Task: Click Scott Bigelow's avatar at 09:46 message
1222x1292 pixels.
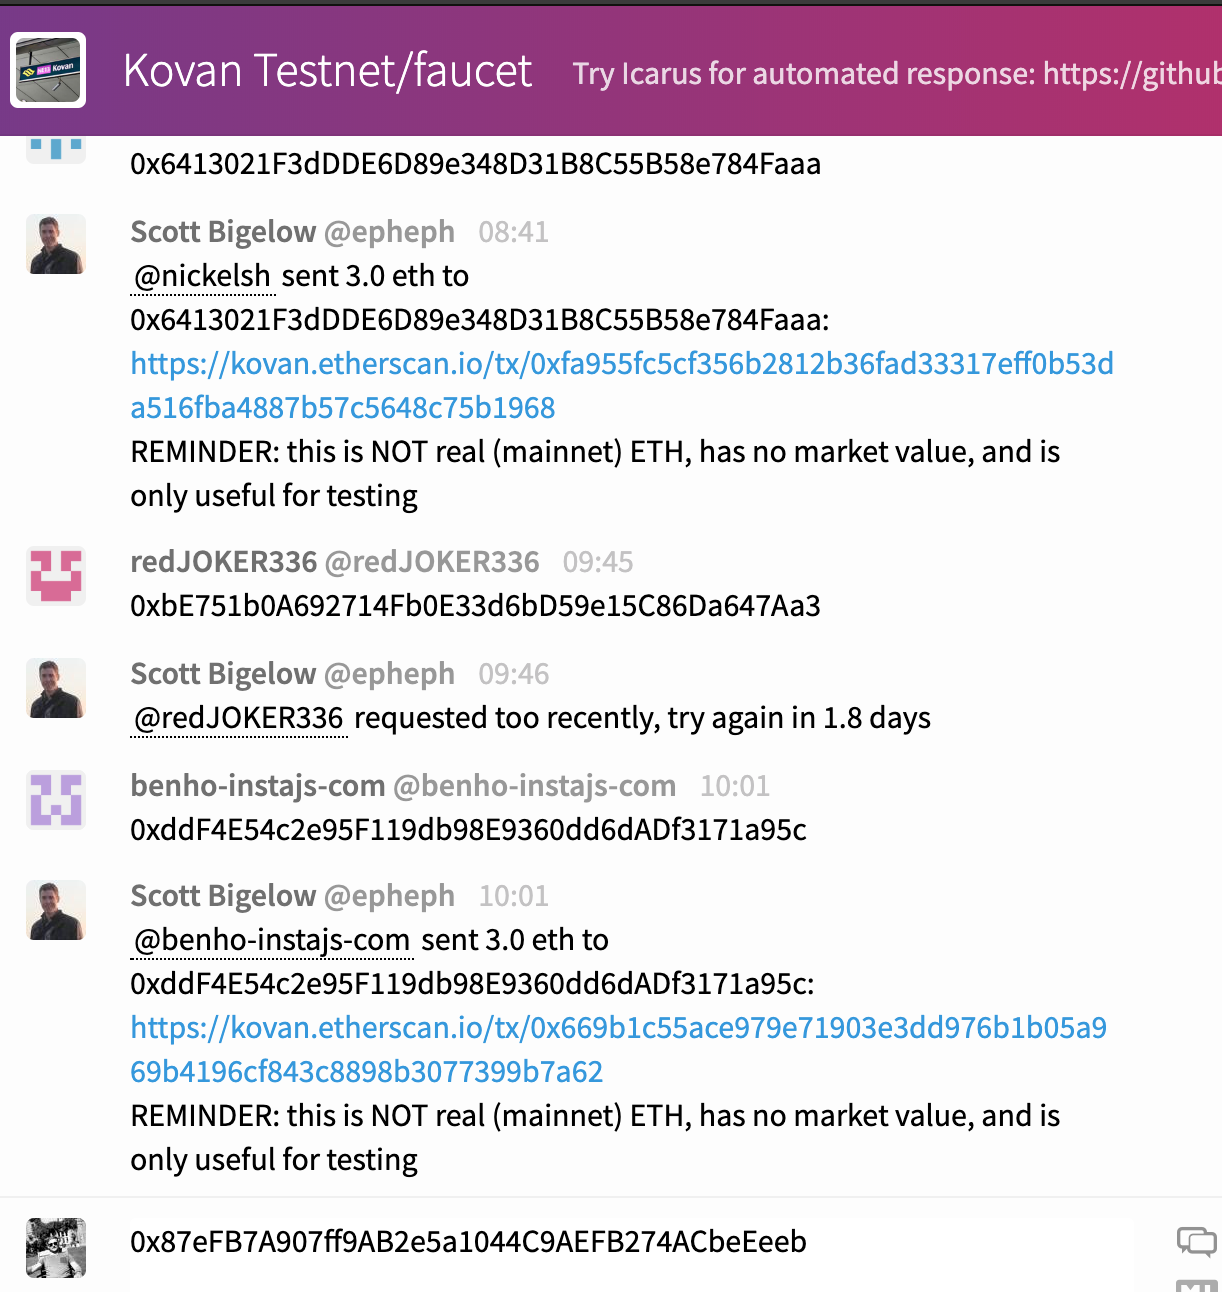Action: coord(56,688)
